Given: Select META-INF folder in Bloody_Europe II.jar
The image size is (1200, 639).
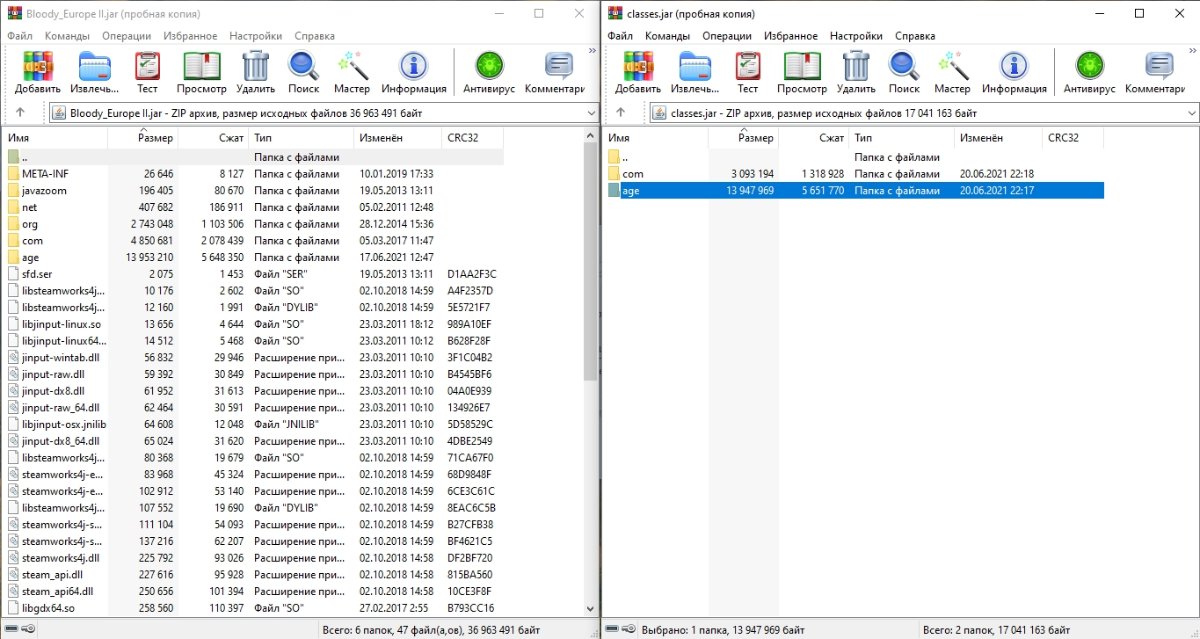Looking at the screenshot, I should (x=254, y=174).
